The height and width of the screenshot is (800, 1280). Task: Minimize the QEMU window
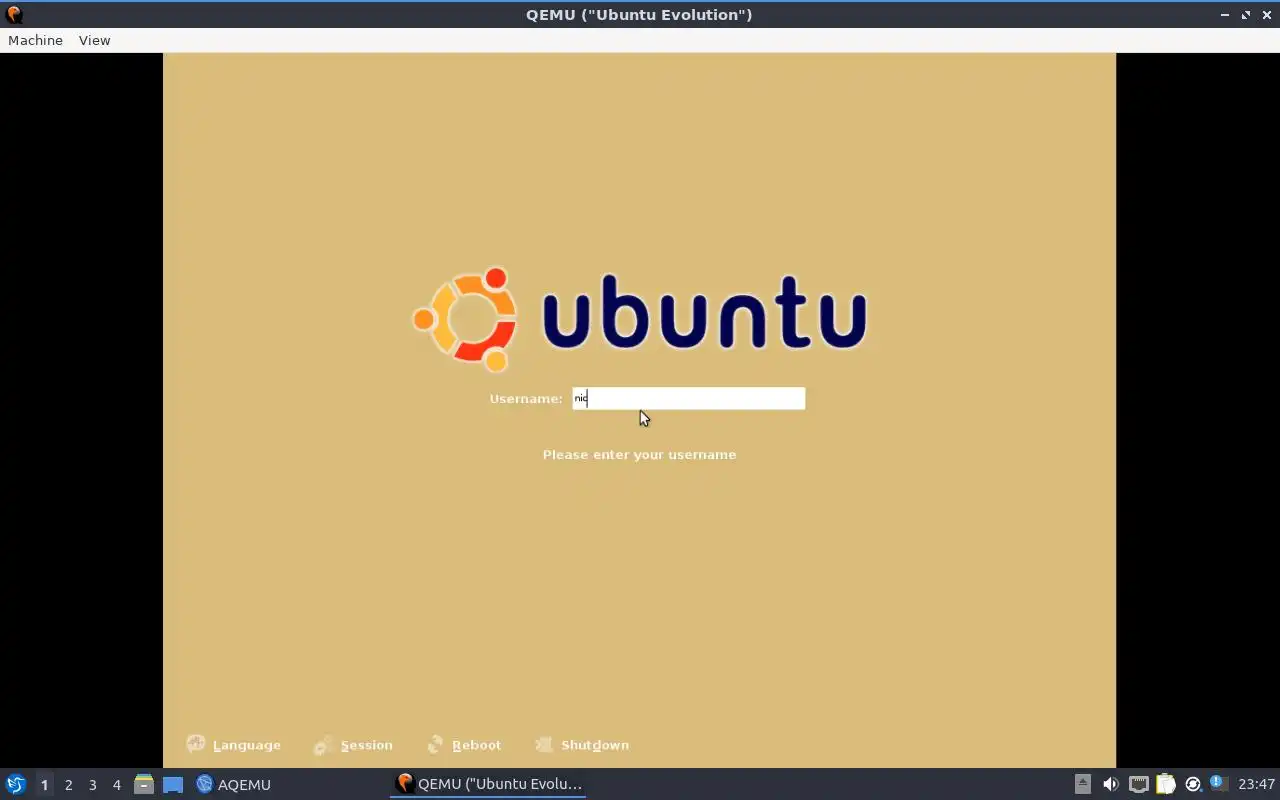(x=1225, y=15)
